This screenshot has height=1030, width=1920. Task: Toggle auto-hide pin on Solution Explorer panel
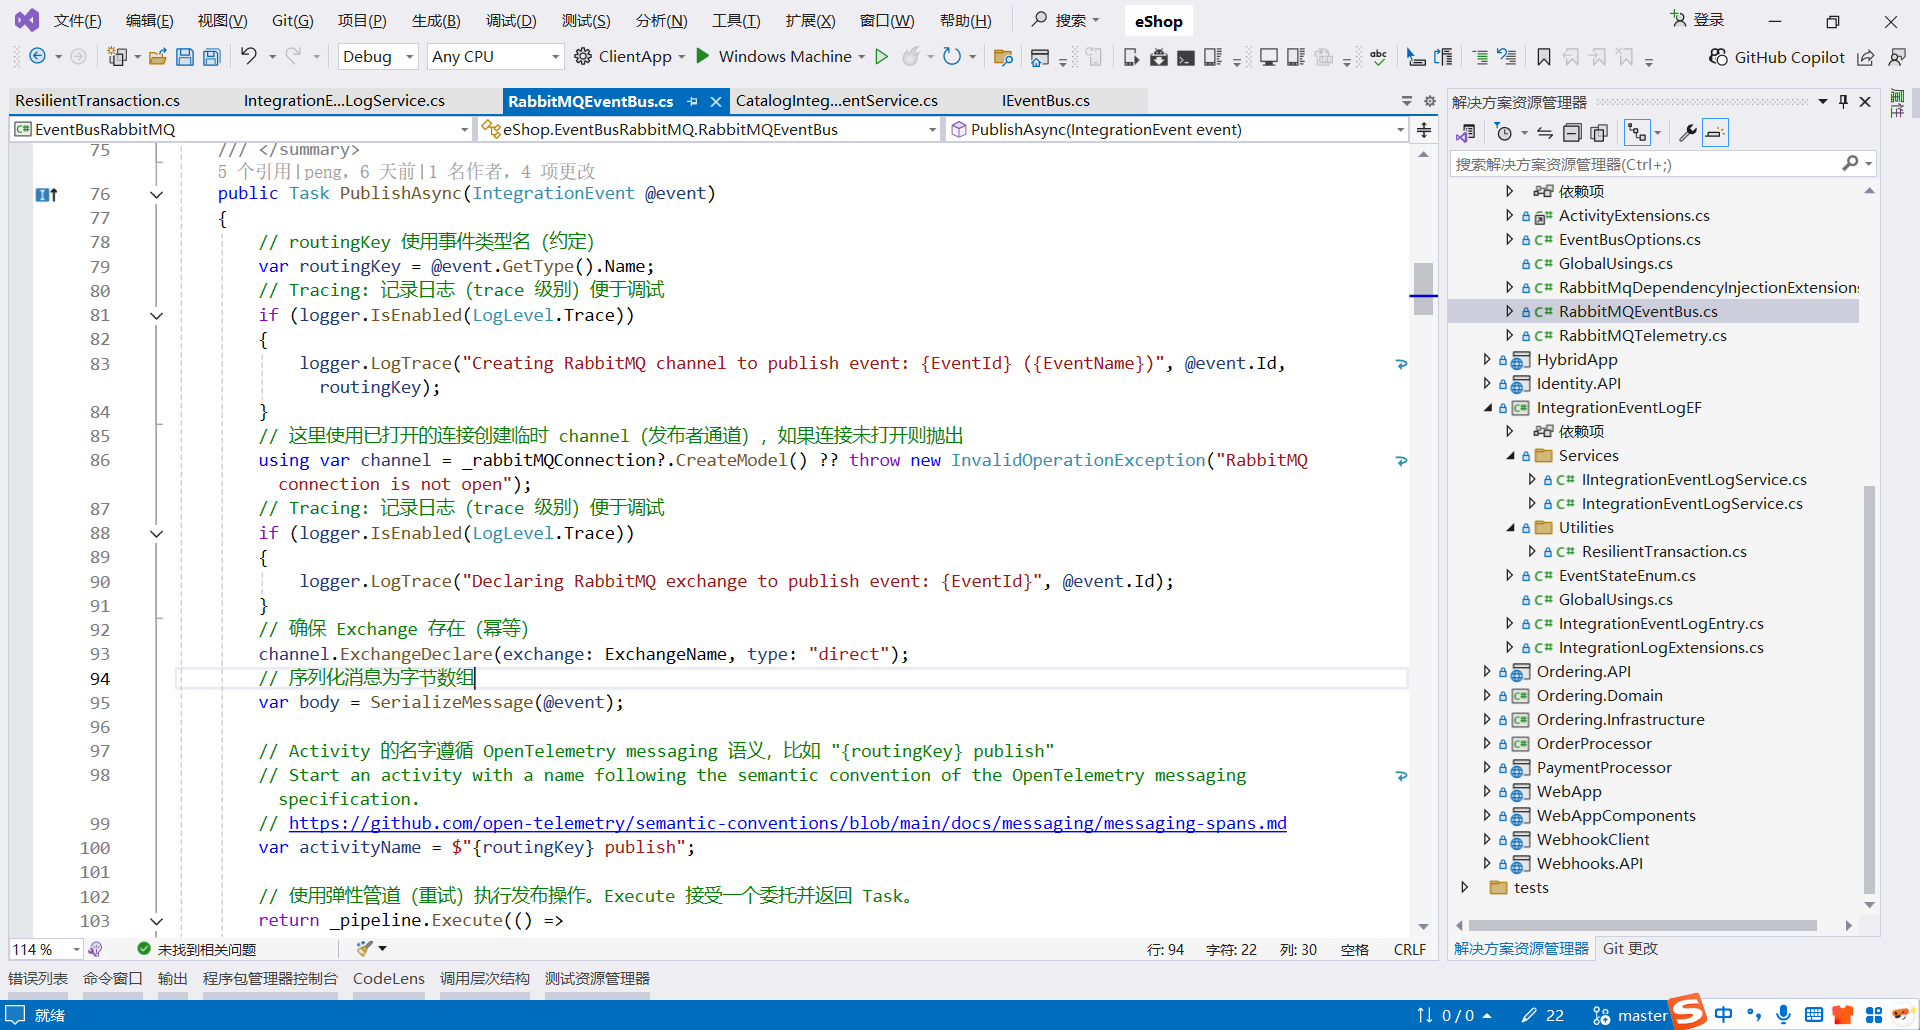click(x=1843, y=102)
